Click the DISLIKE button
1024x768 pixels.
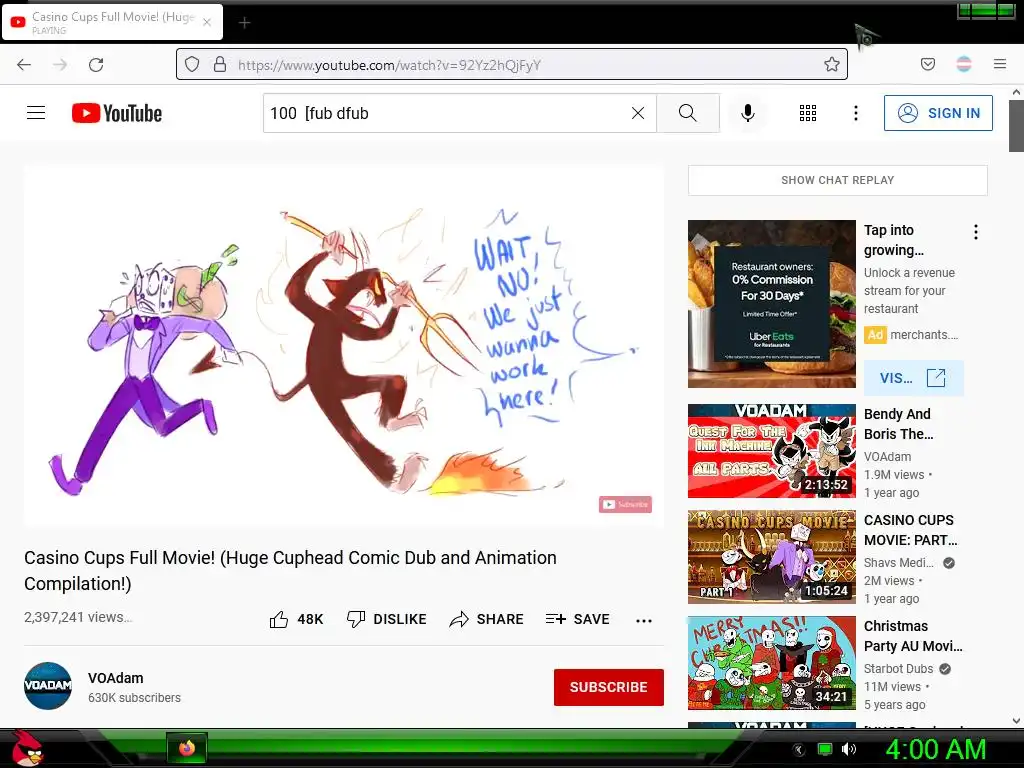[387, 619]
